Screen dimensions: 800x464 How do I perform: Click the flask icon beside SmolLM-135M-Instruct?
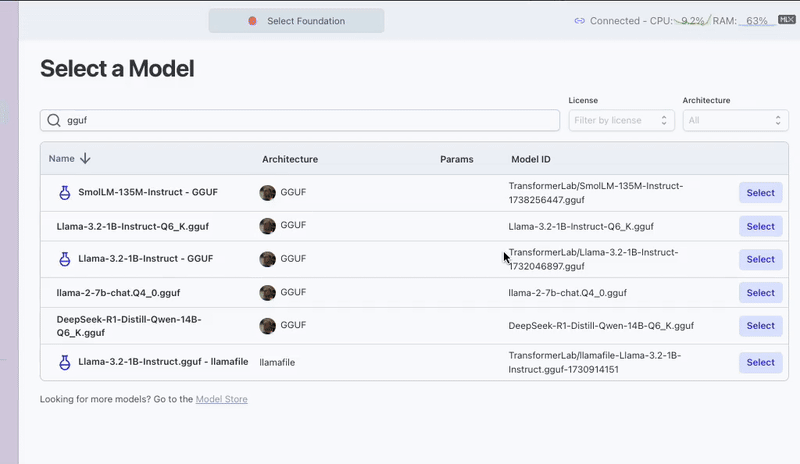[x=64, y=192]
